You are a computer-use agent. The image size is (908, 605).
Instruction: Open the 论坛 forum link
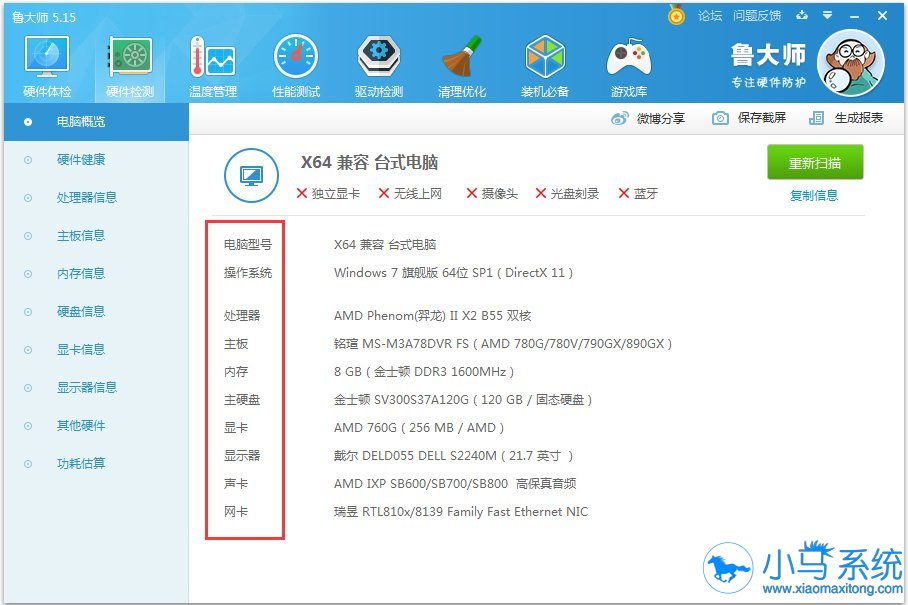[710, 16]
